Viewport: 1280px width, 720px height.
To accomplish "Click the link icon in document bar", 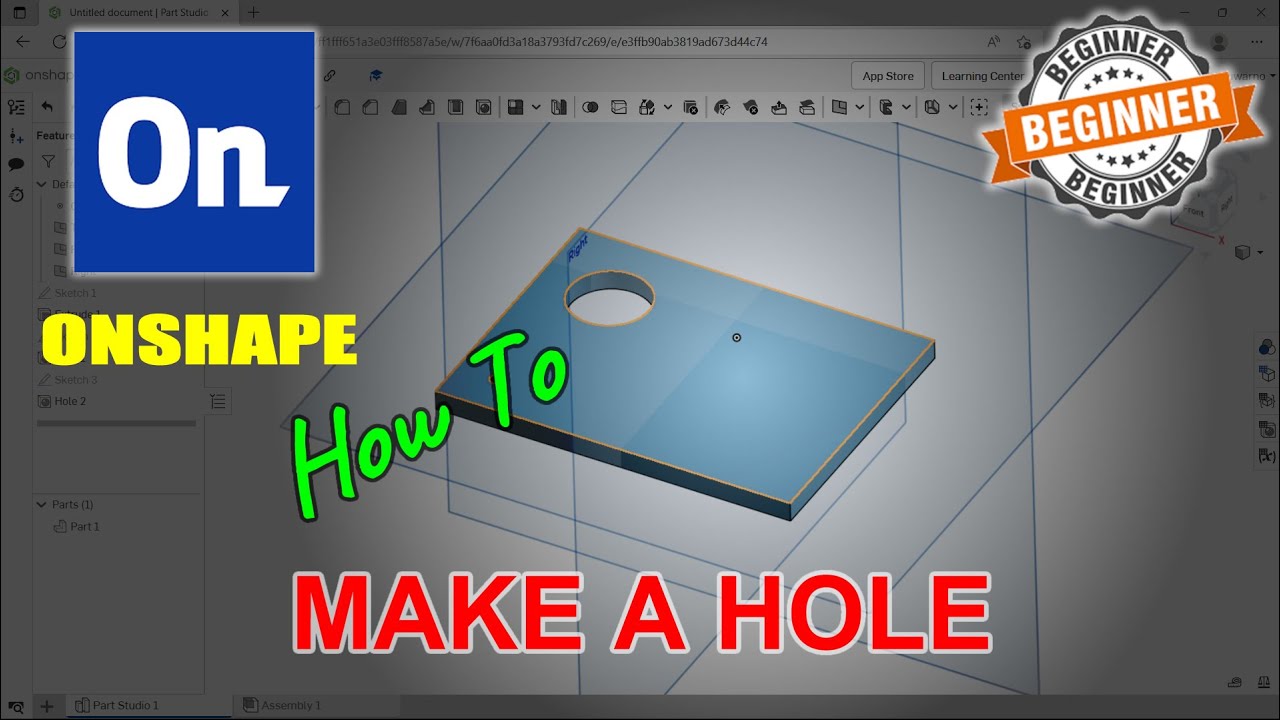I will [330, 76].
